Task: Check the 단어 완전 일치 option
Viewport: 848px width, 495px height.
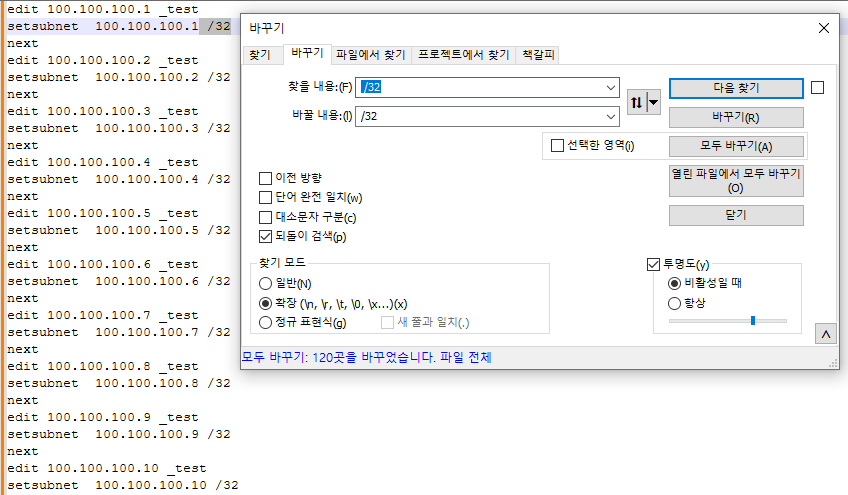Action: tap(266, 197)
